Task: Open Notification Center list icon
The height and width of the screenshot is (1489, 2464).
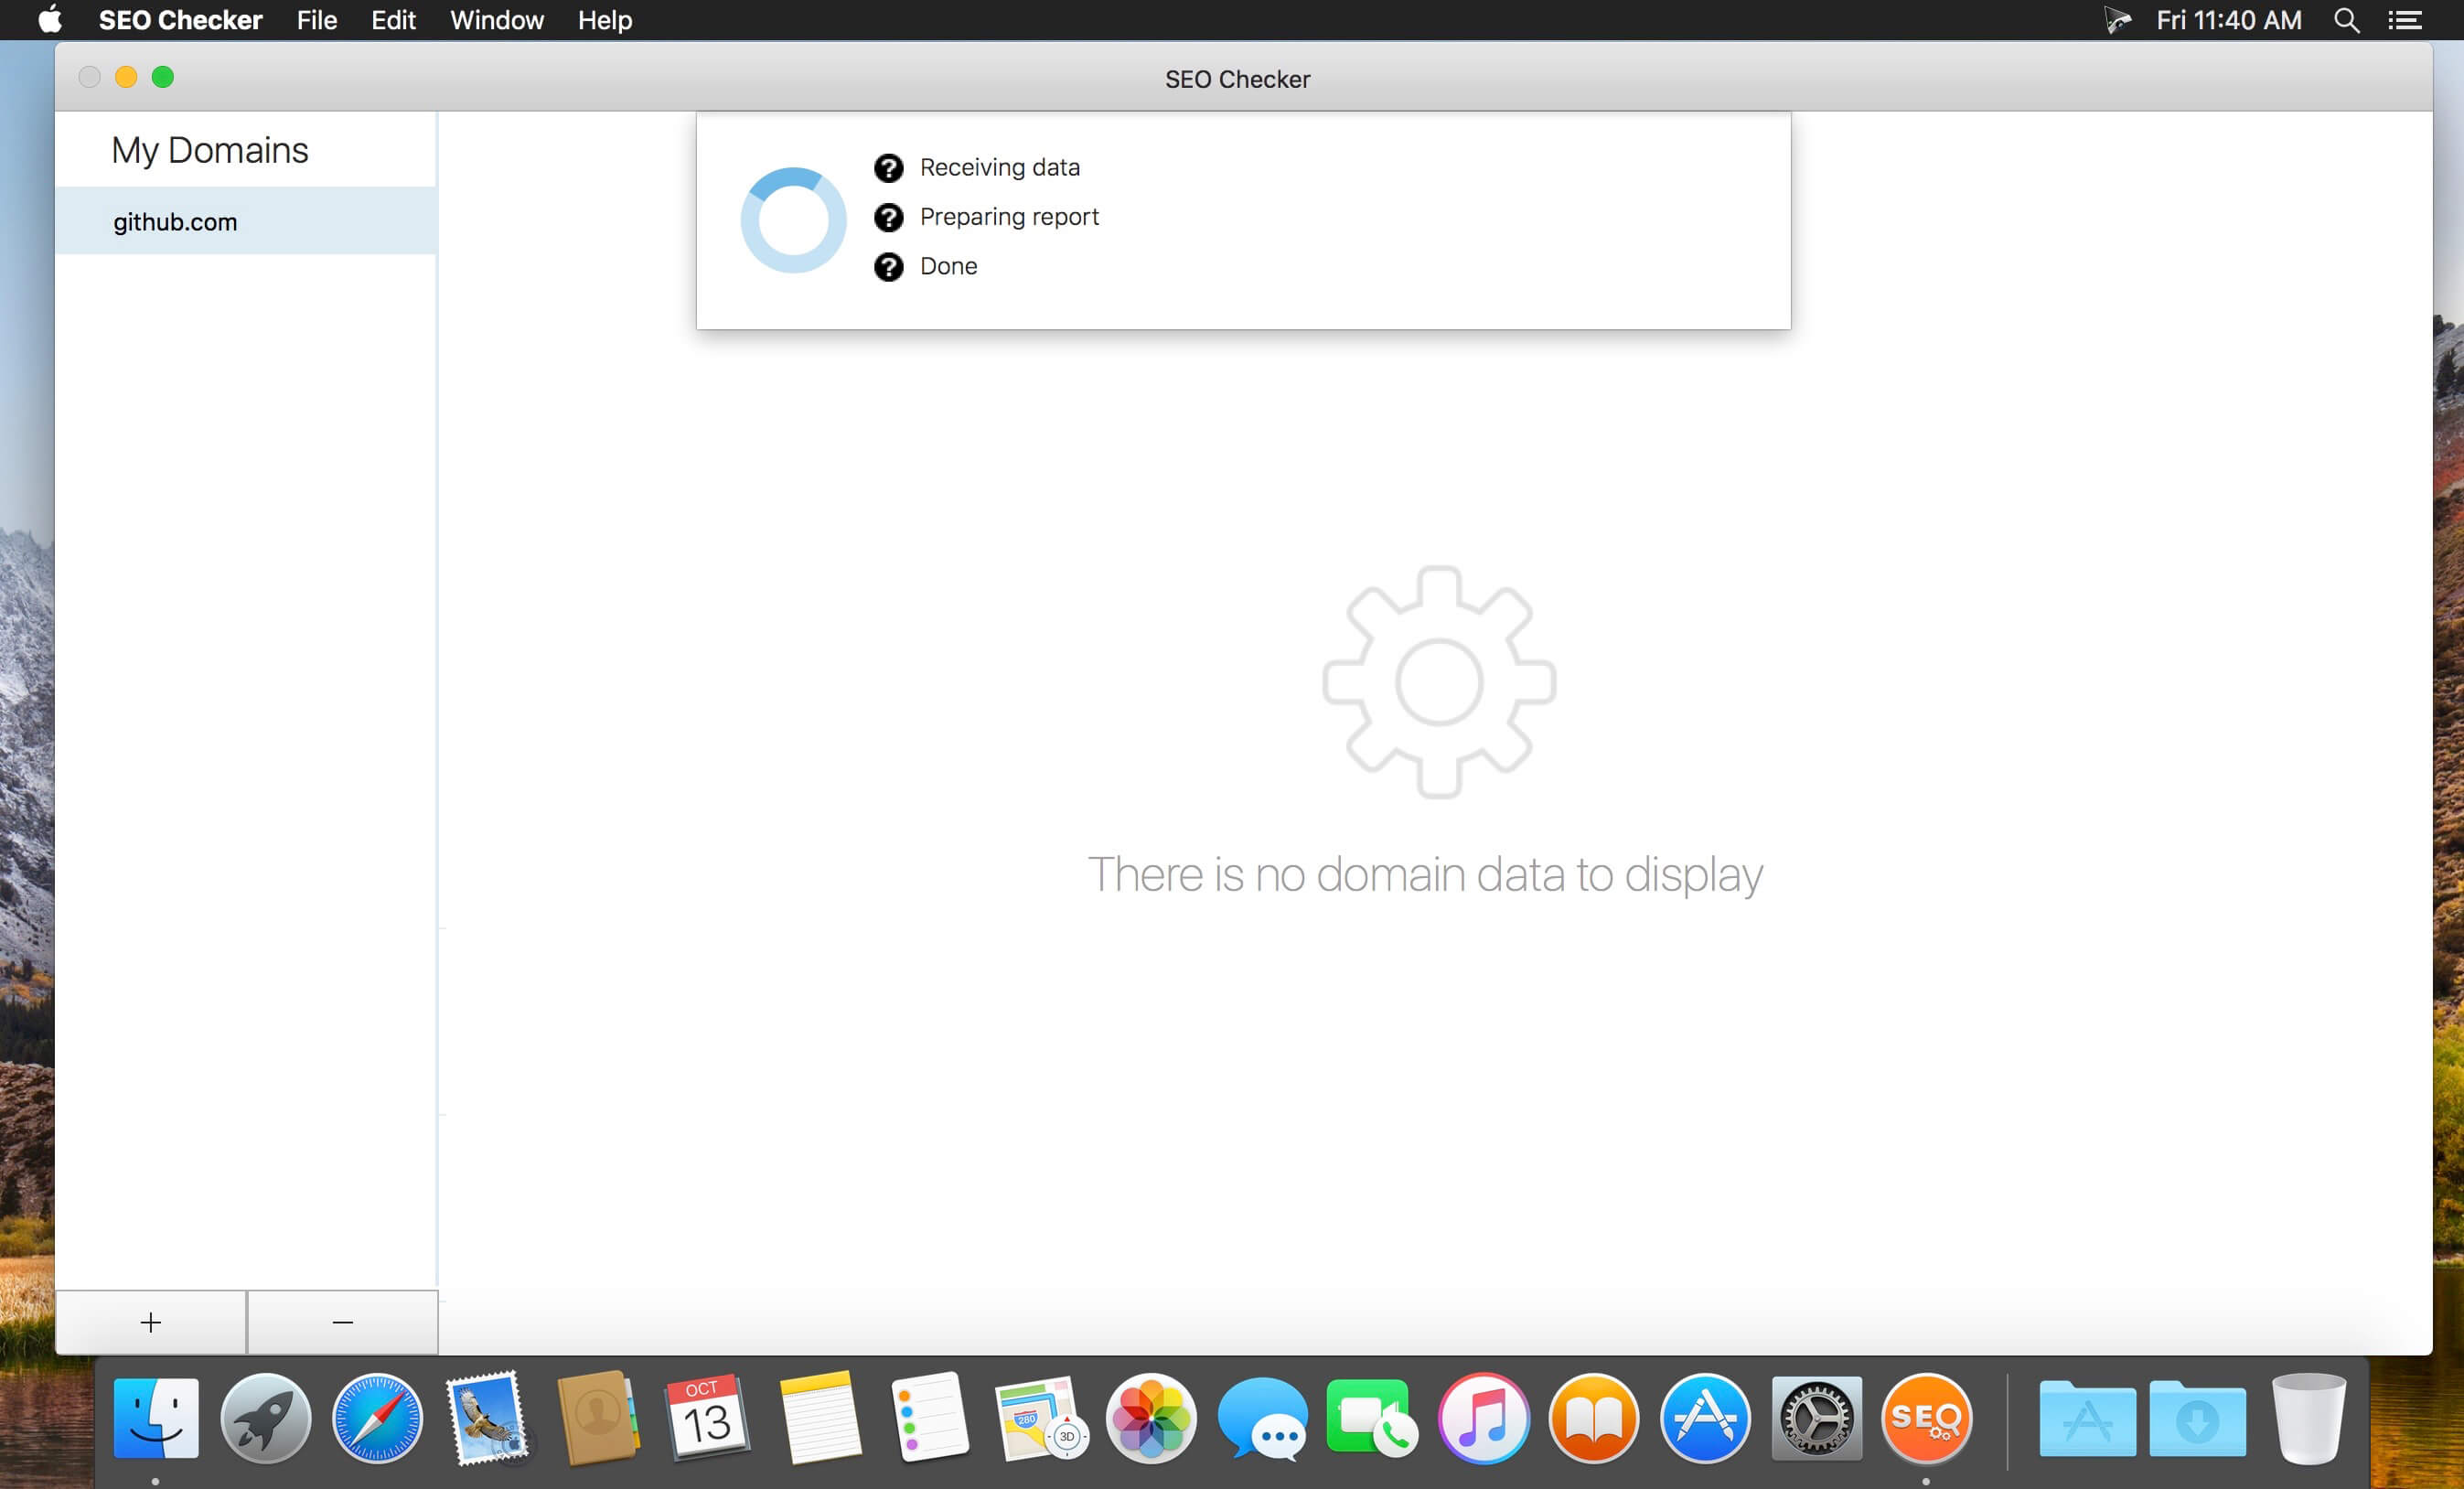Action: coord(2405,20)
